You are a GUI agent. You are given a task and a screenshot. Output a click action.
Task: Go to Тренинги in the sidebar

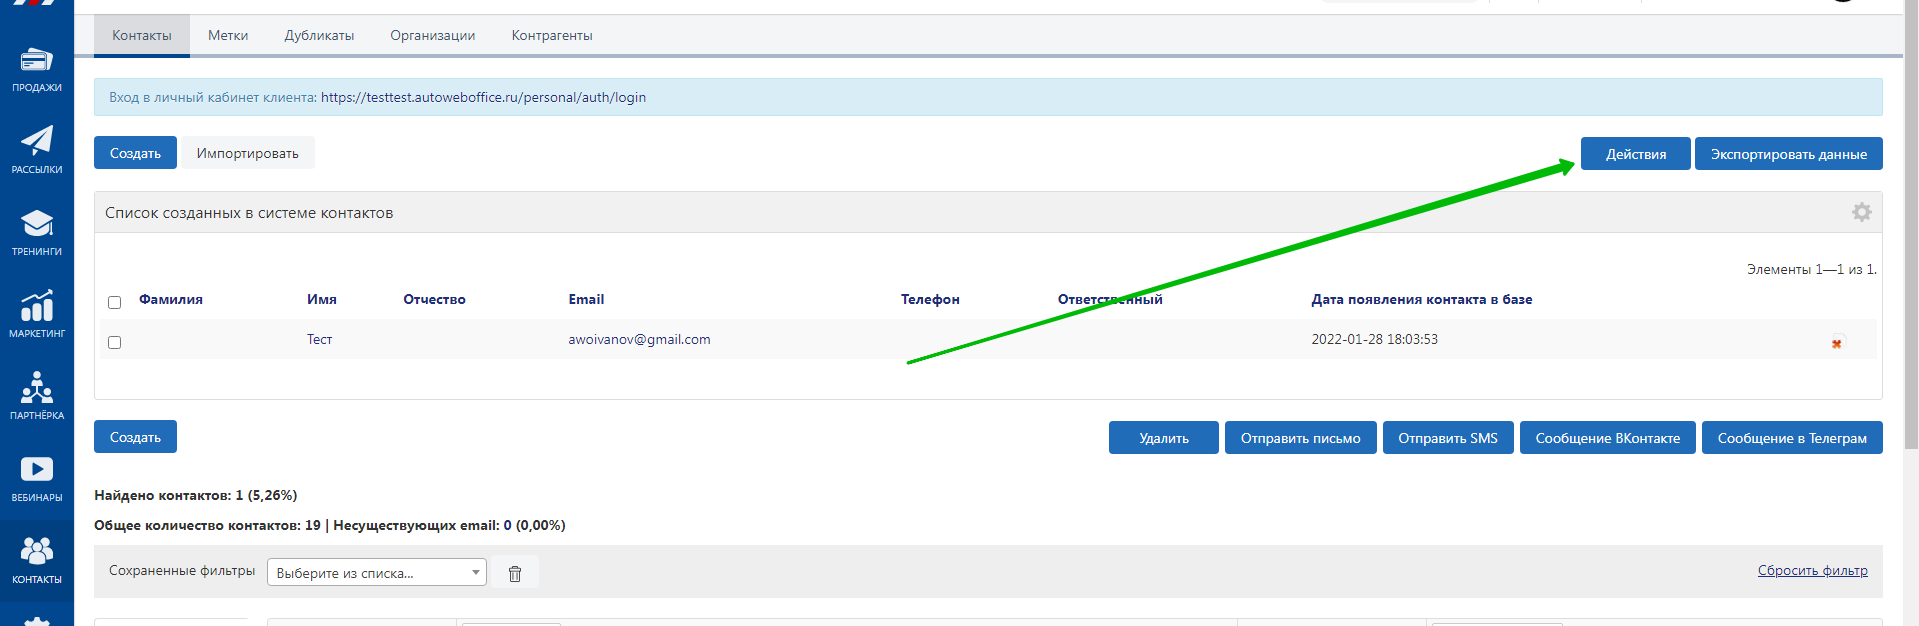pyautogui.click(x=37, y=232)
